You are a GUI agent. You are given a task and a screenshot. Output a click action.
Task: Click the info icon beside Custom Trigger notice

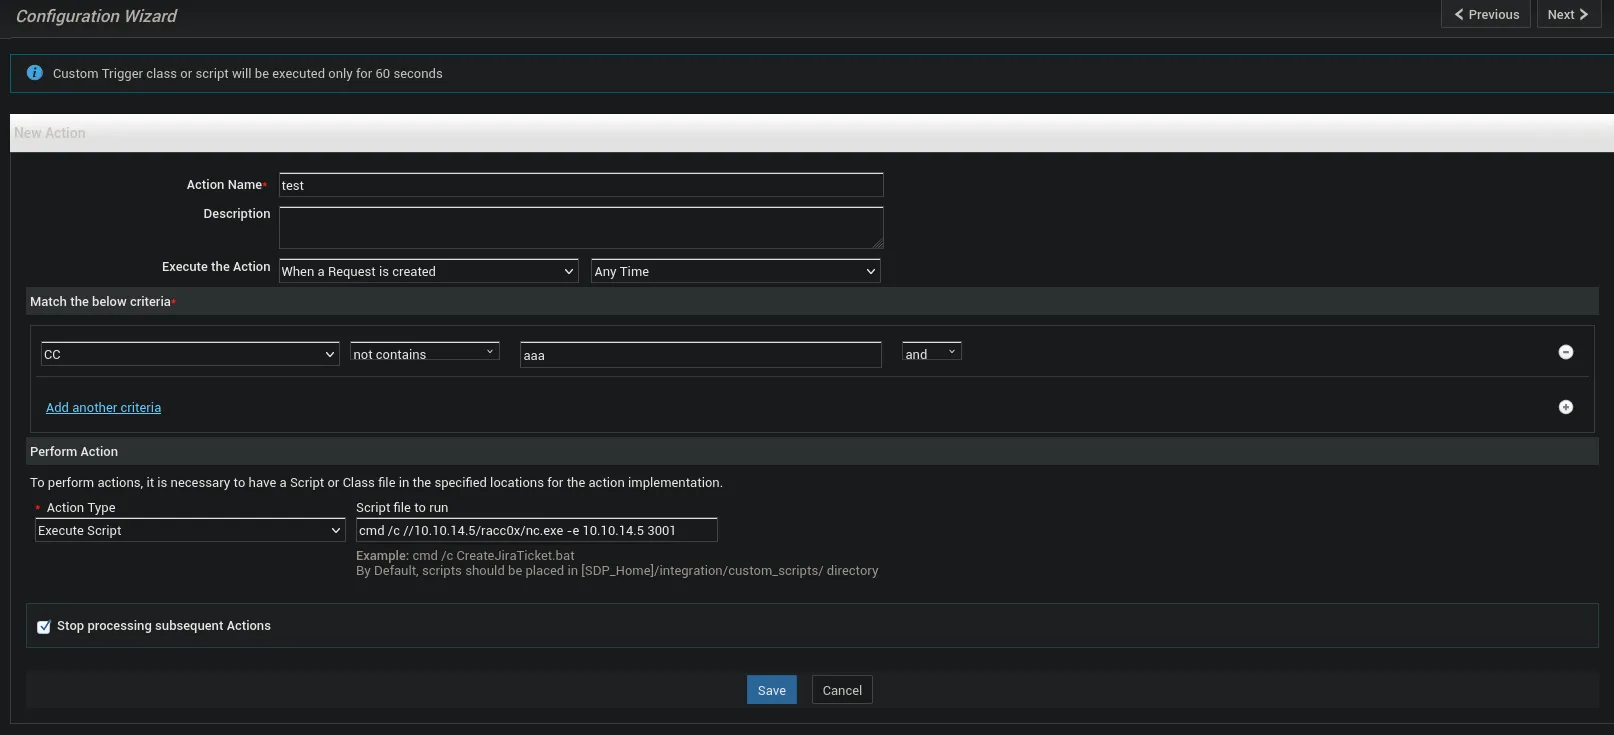35,73
